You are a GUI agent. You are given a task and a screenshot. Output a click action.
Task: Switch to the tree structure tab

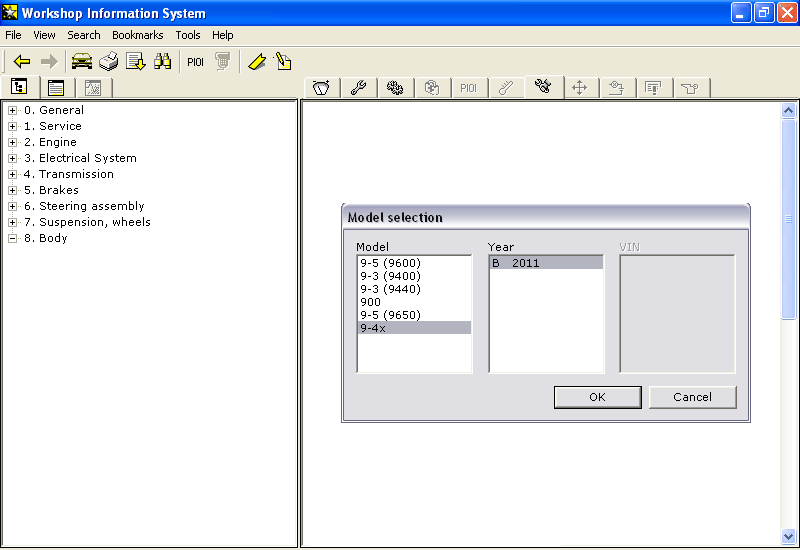coord(19,87)
